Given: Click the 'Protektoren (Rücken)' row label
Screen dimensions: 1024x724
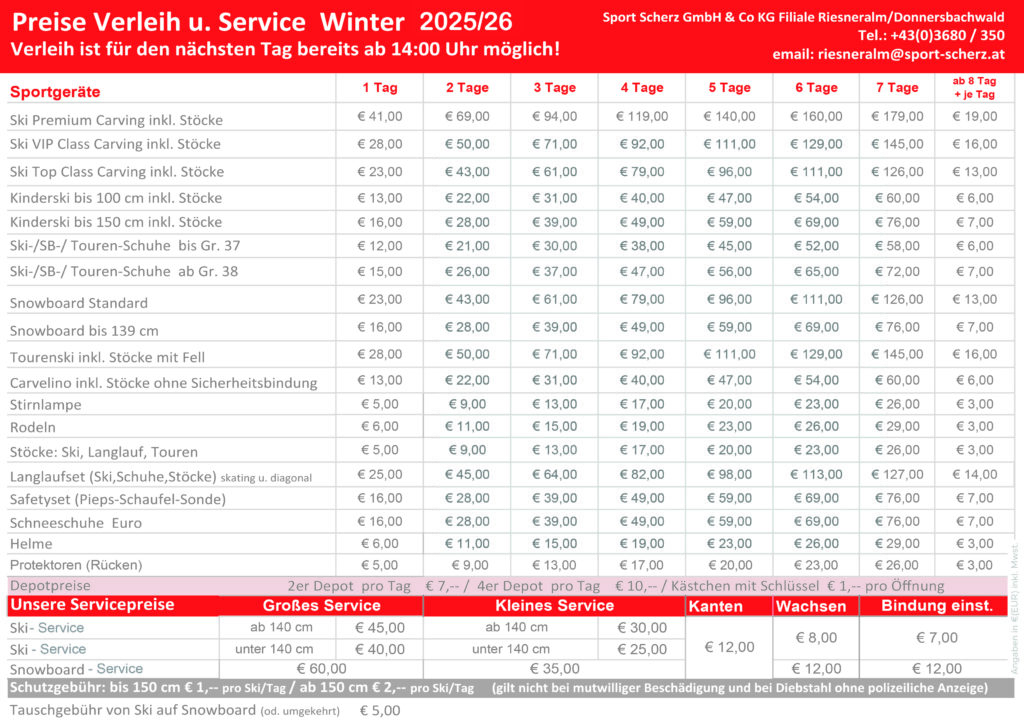Looking at the screenshot, I should (x=76, y=565).
